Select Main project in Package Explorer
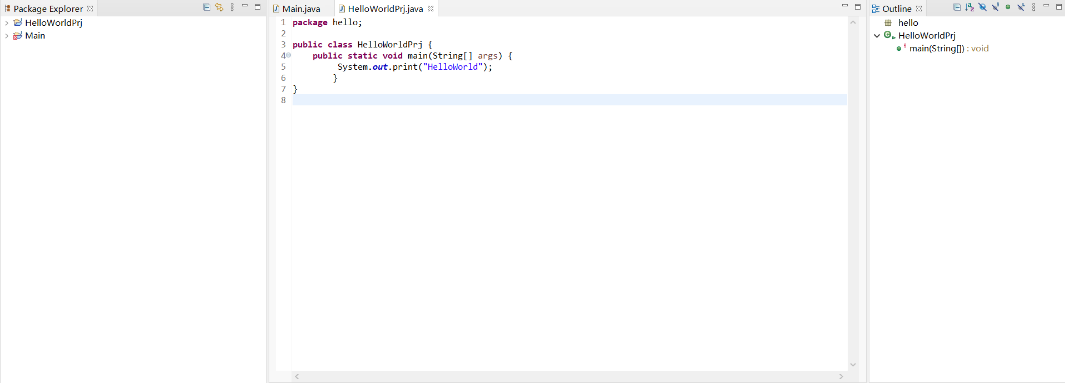This screenshot has width=1065, height=383. click(x=35, y=36)
